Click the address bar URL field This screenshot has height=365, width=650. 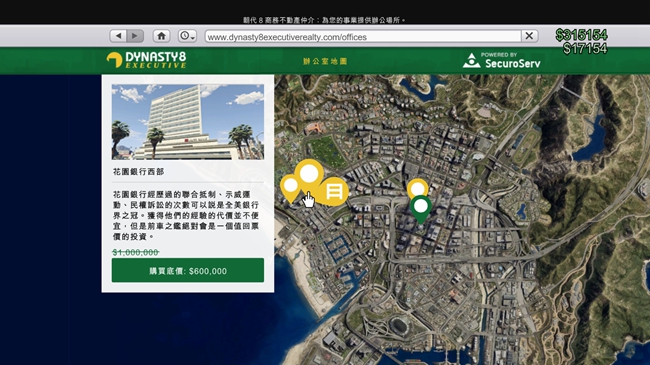[x=363, y=36]
